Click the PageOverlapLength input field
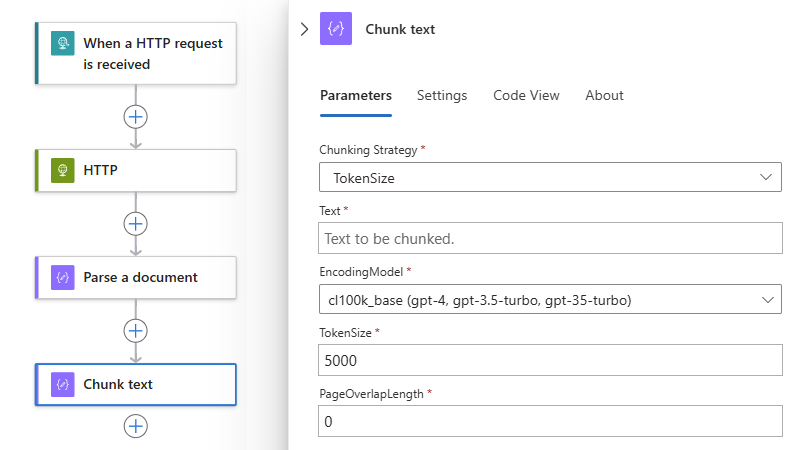 click(550, 421)
